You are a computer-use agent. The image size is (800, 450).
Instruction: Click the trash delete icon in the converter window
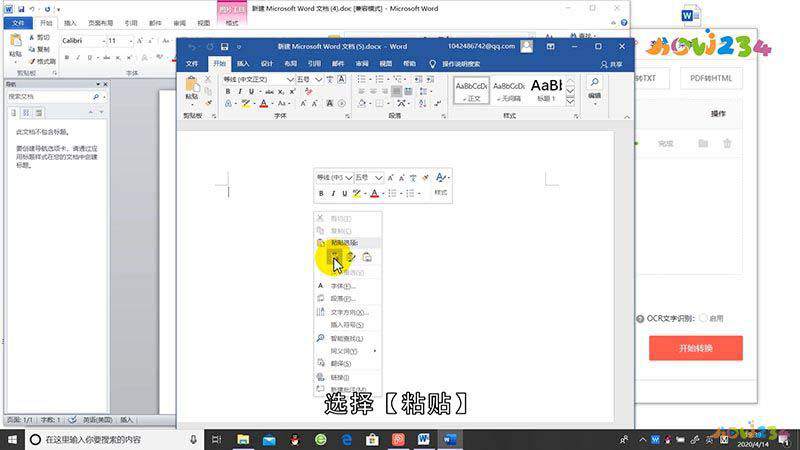[x=727, y=143]
